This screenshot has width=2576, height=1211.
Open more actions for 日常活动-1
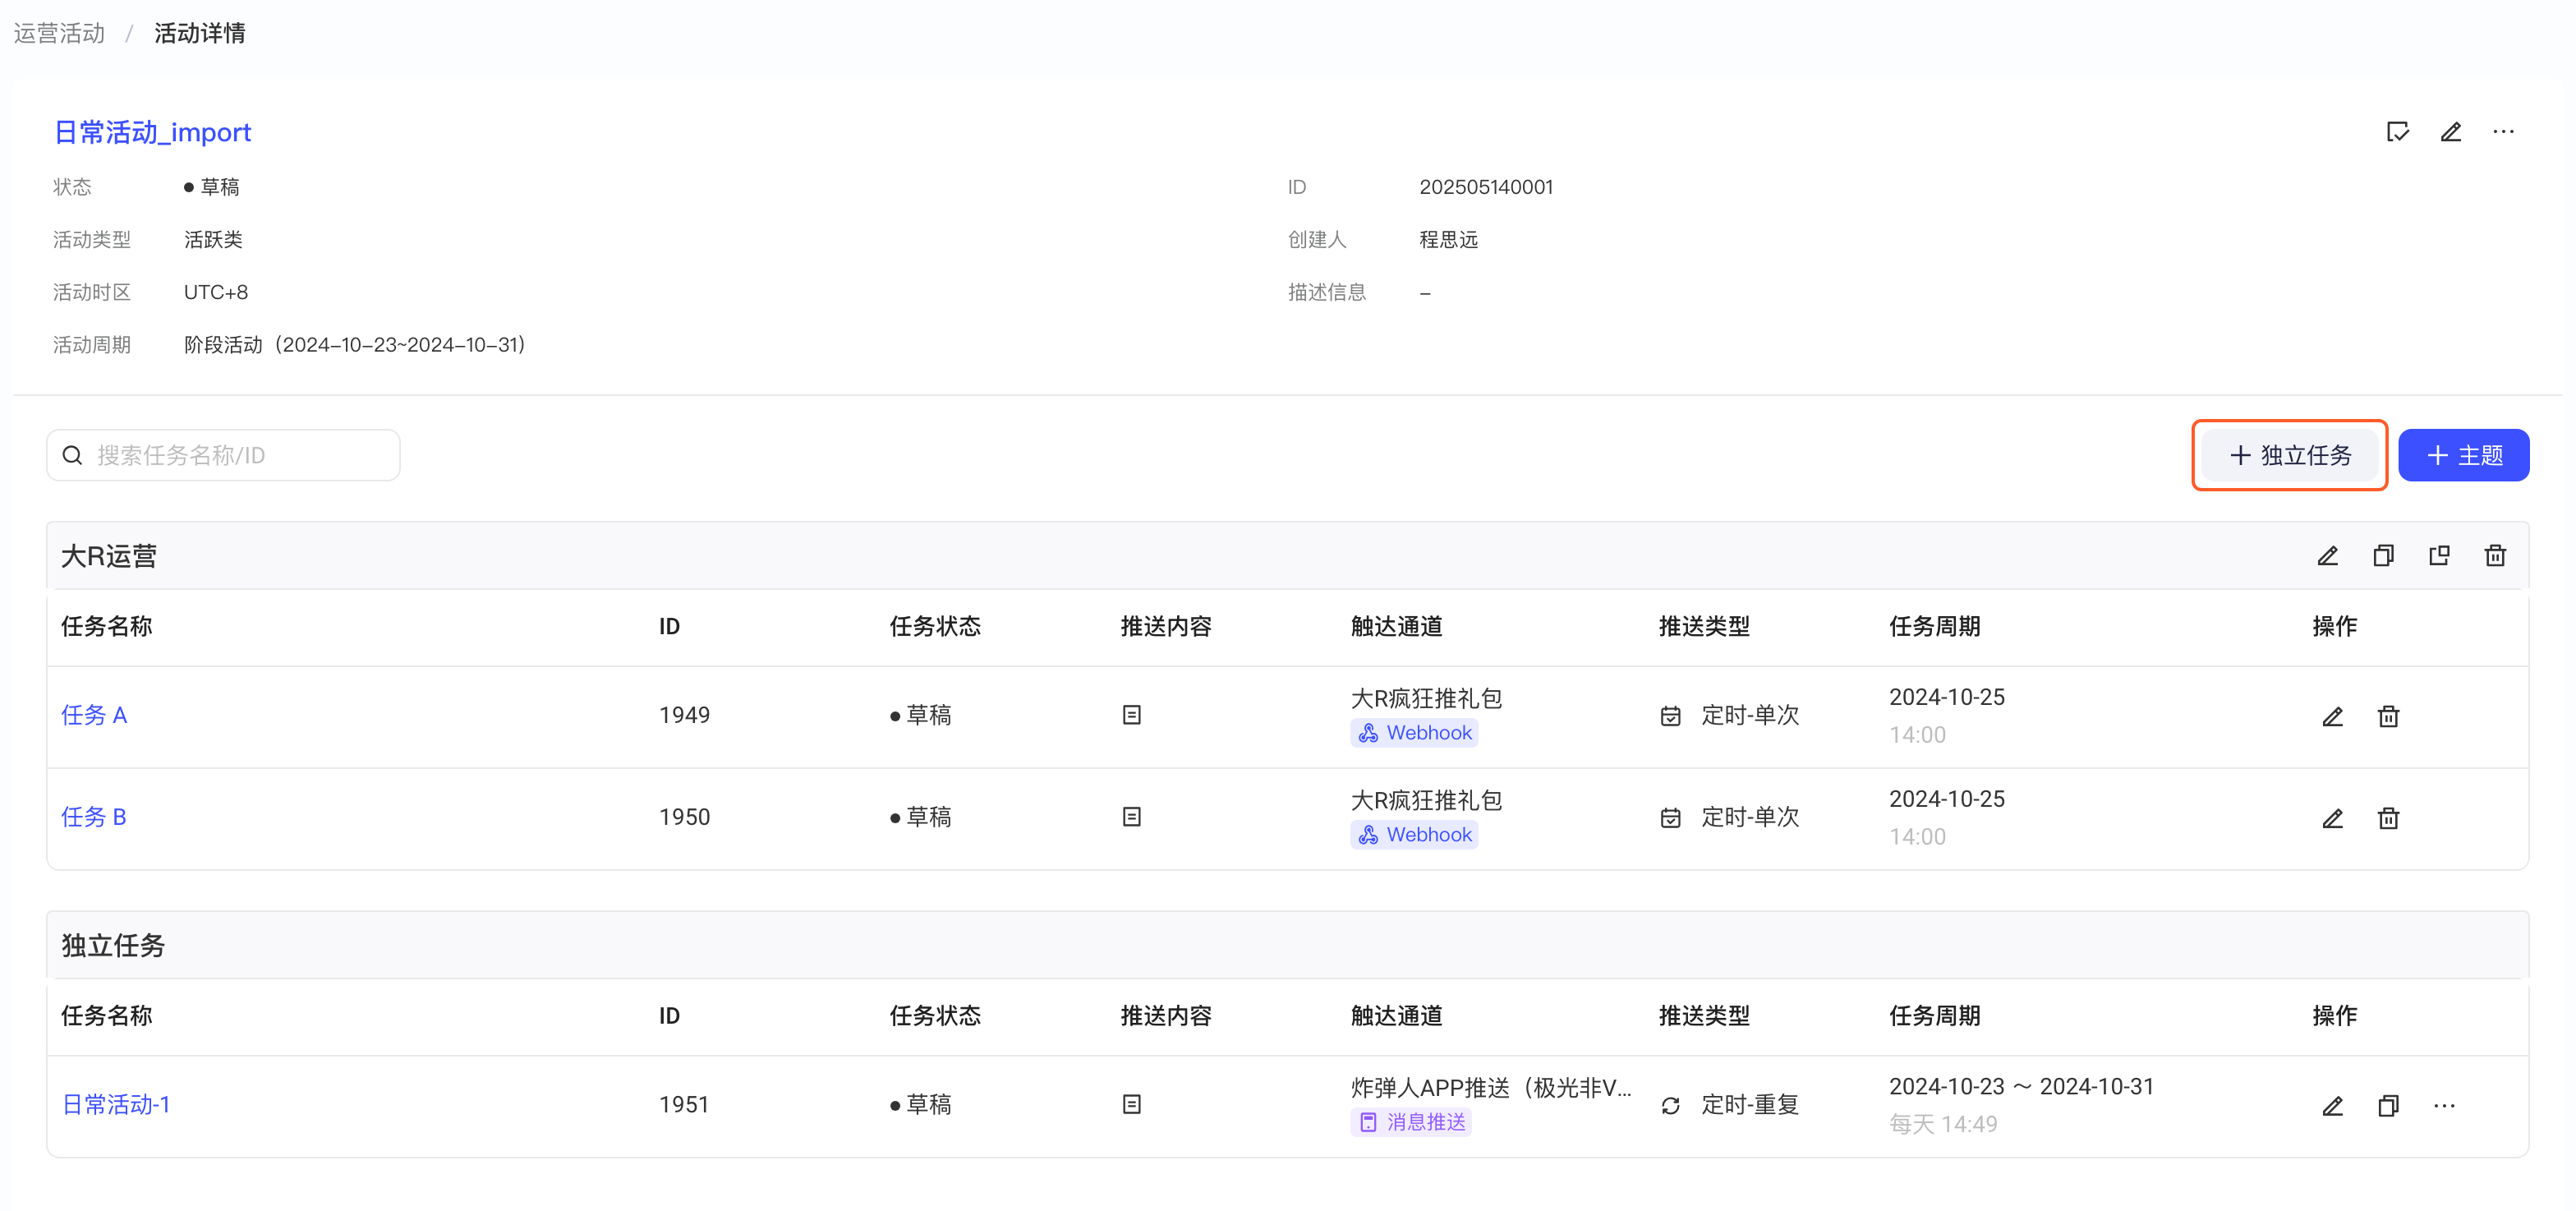[x=2444, y=1105]
